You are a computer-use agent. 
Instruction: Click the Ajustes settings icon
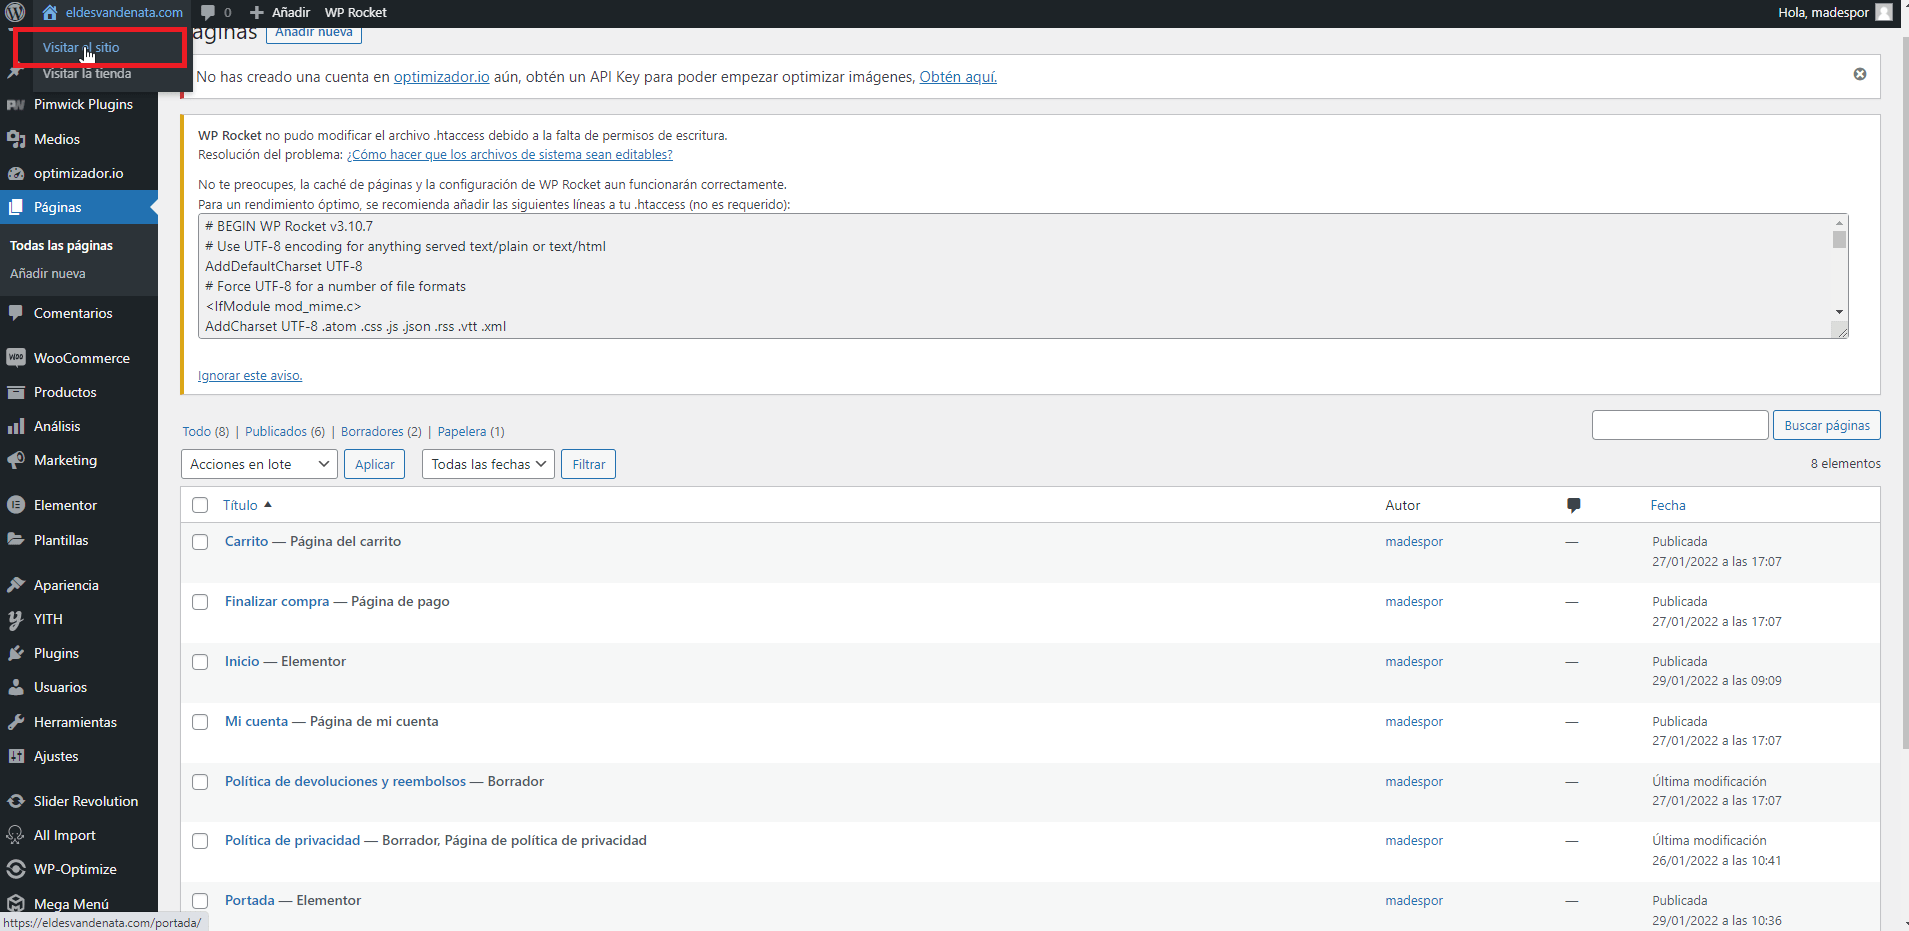coord(16,756)
